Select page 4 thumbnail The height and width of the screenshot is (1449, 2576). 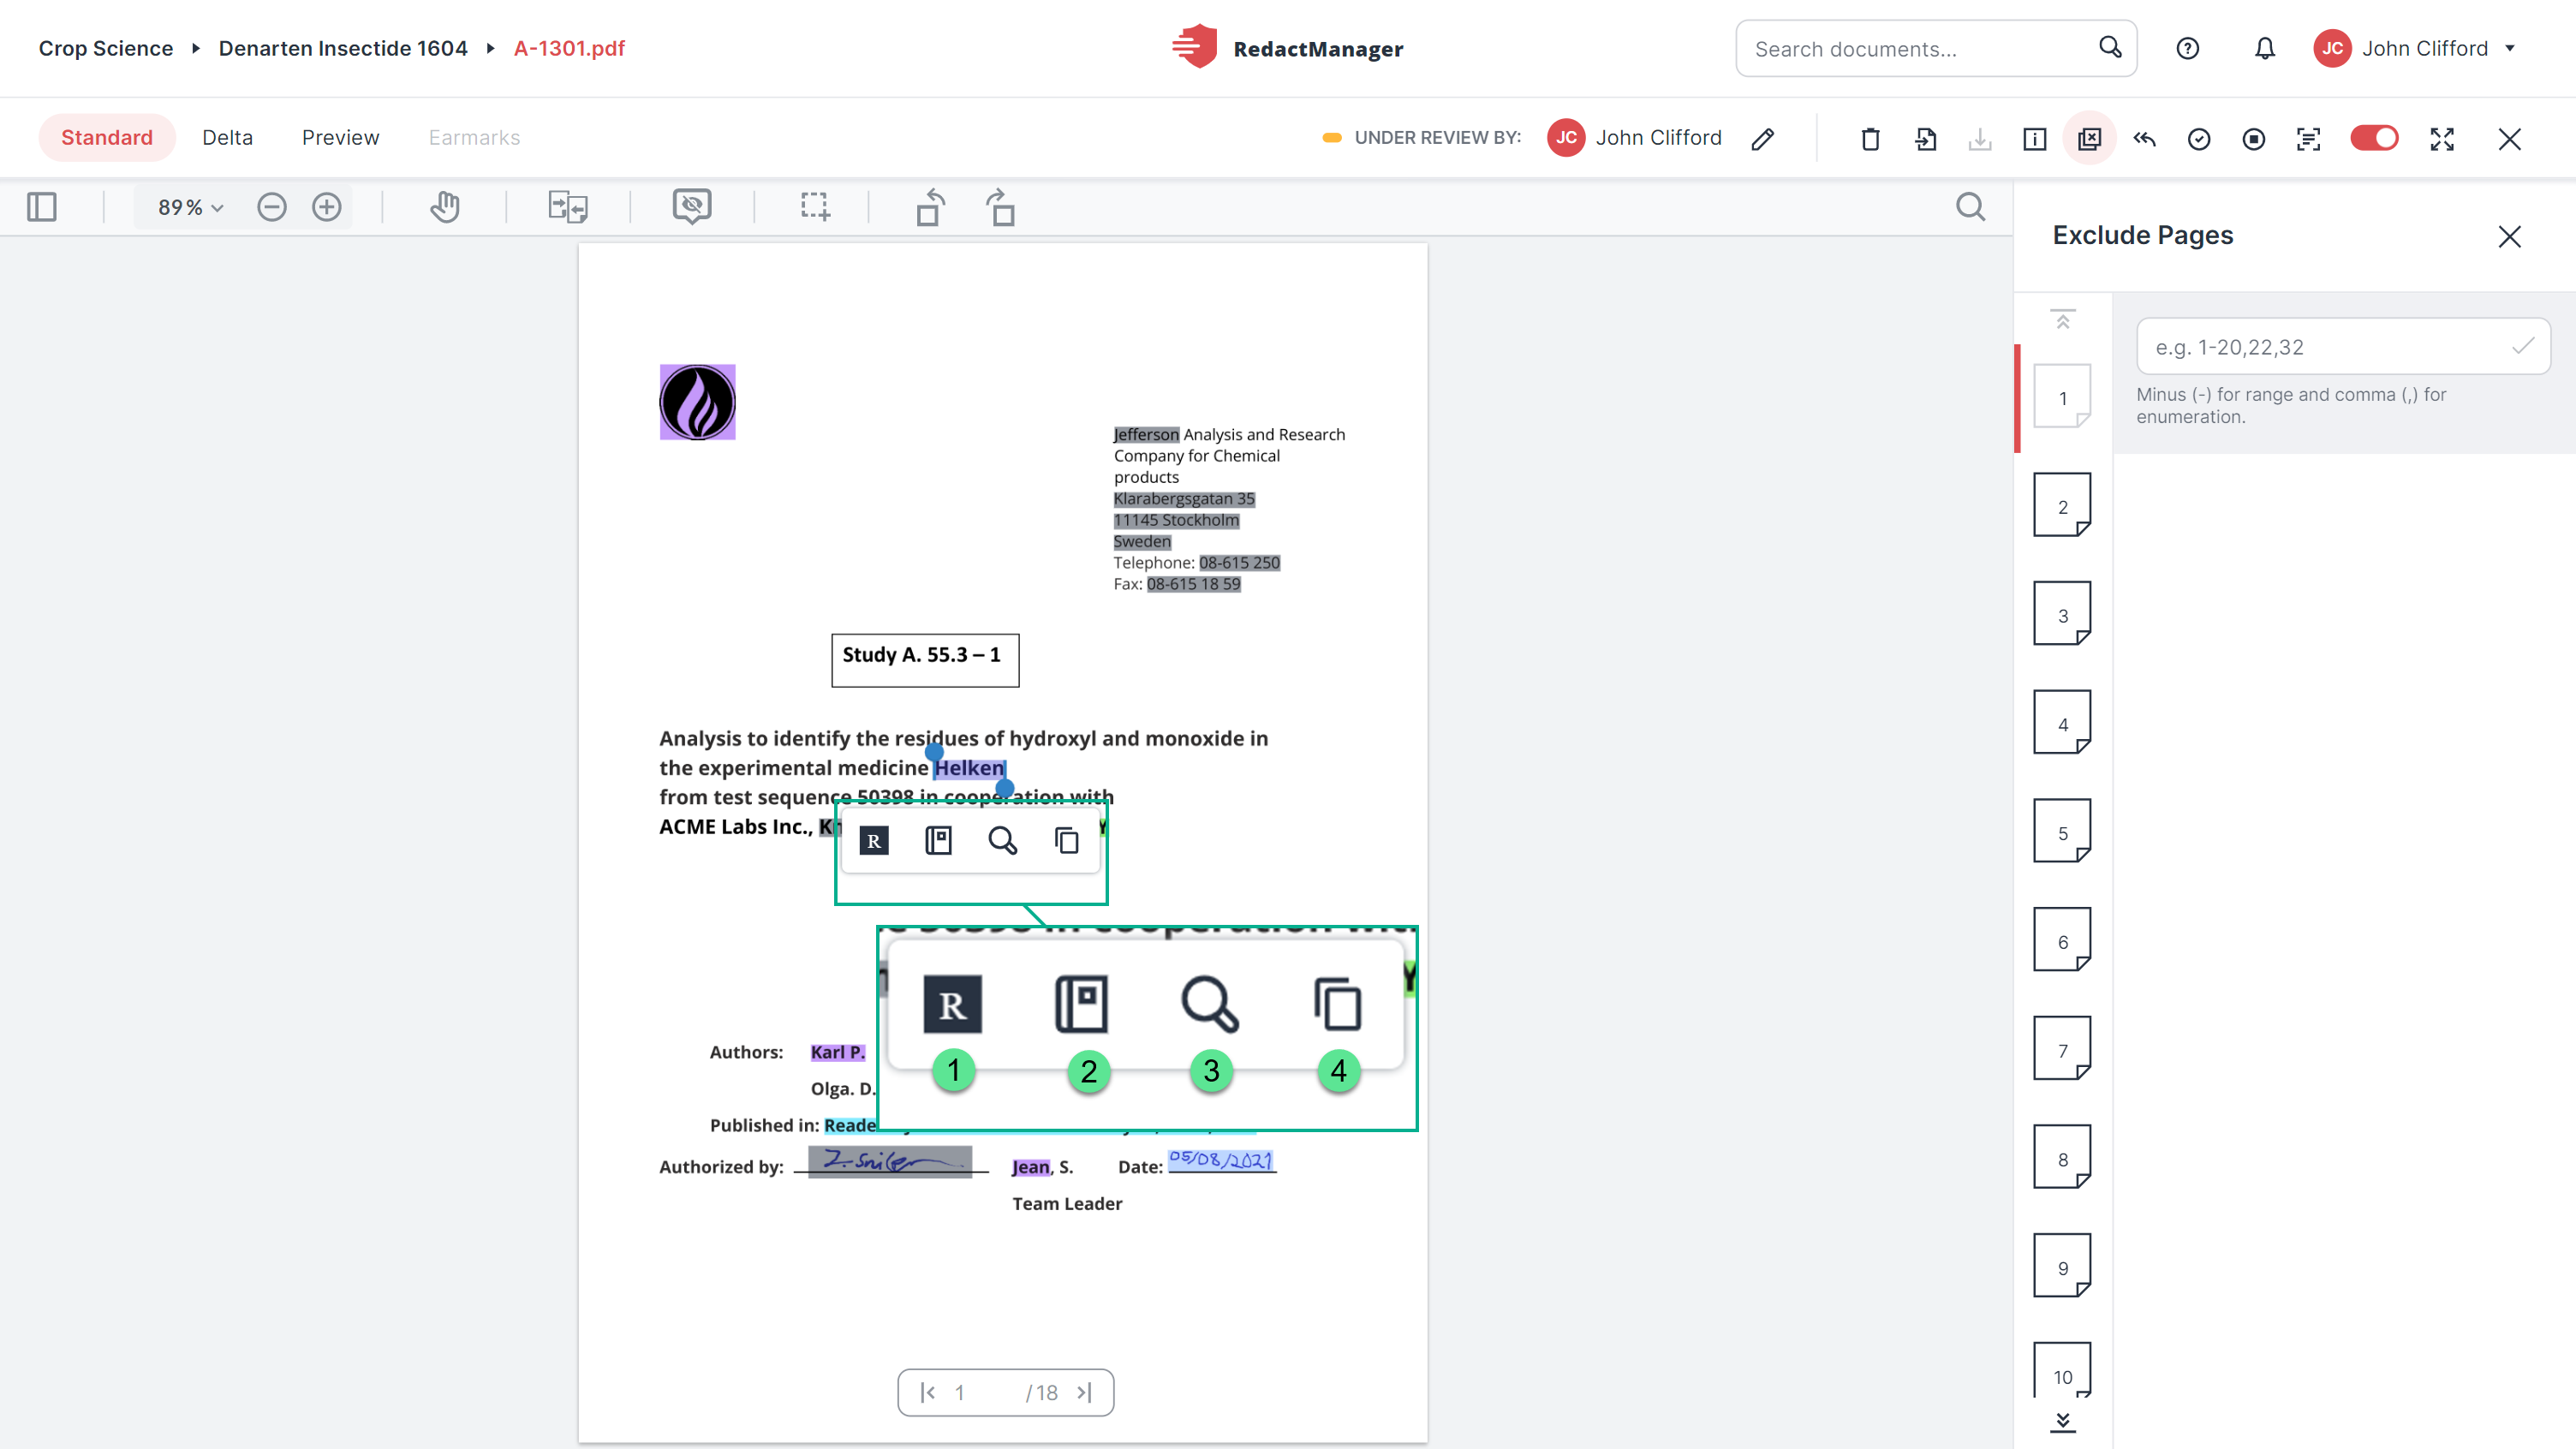point(2062,723)
